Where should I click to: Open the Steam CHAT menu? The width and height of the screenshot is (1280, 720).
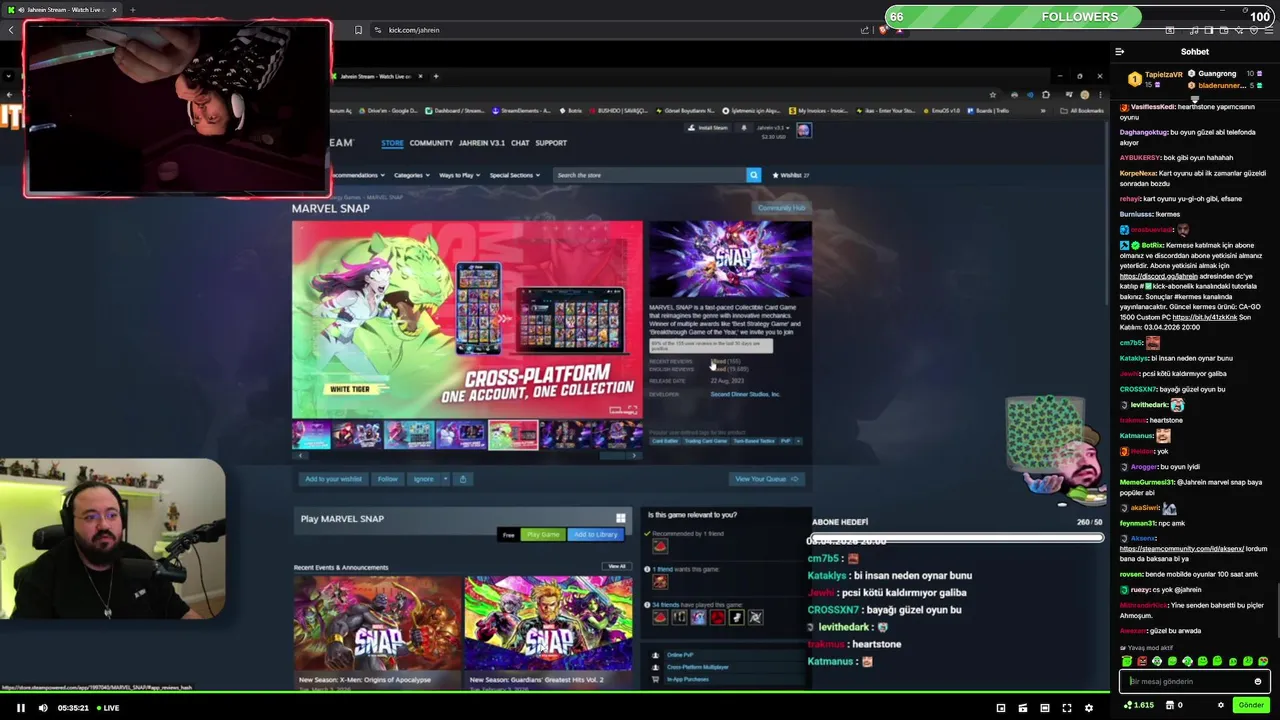(520, 143)
